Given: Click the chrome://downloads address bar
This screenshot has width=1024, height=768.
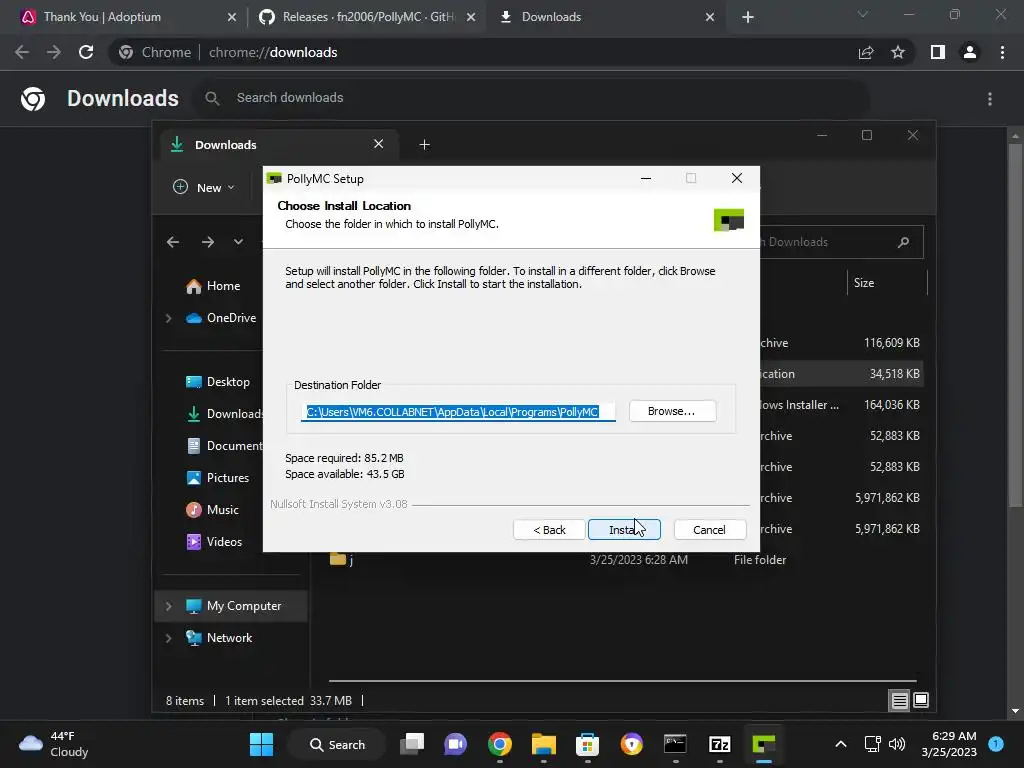Looking at the screenshot, I should pyautogui.click(x=483, y=52).
